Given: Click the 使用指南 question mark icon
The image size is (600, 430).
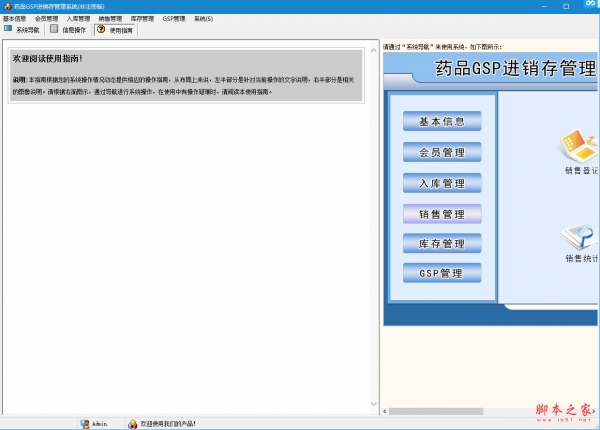Looking at the screenshot, I should click(x=101, y=29).
